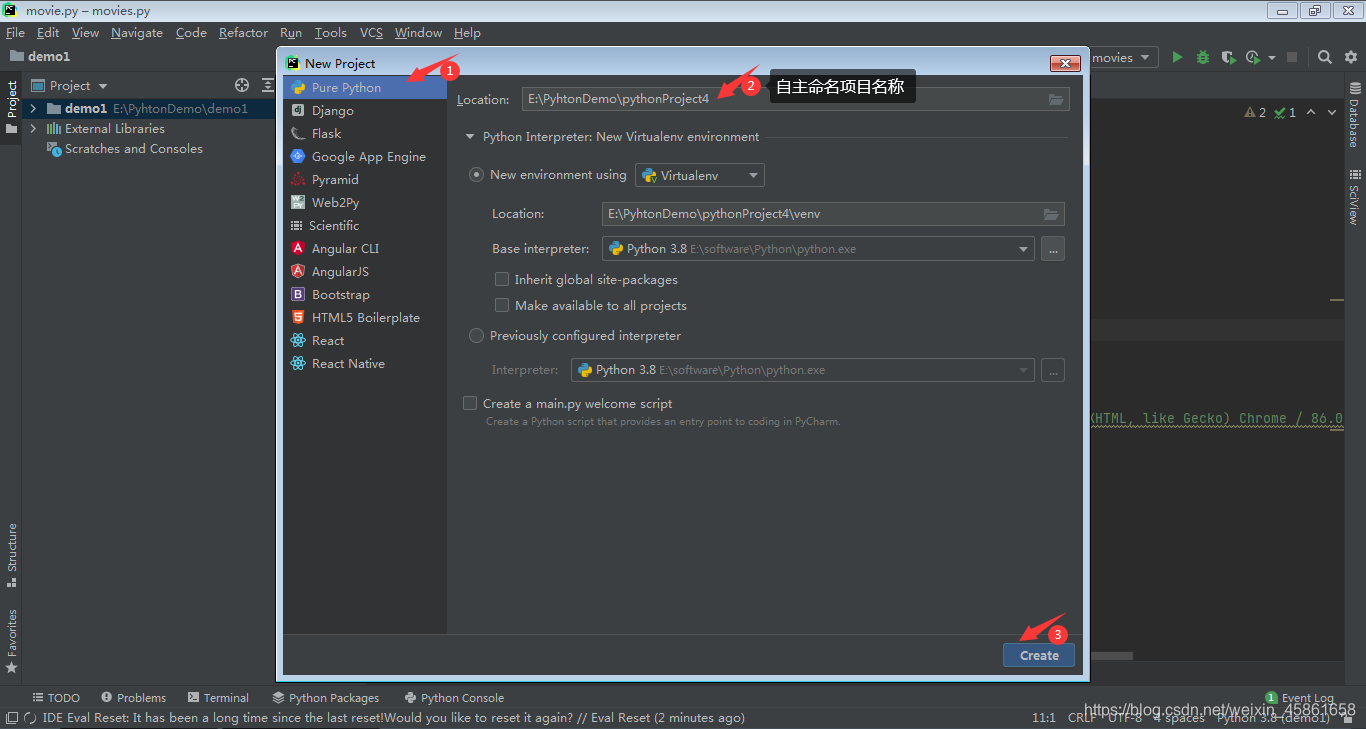Switch to the Structure side tab

[x=11, y=554]
